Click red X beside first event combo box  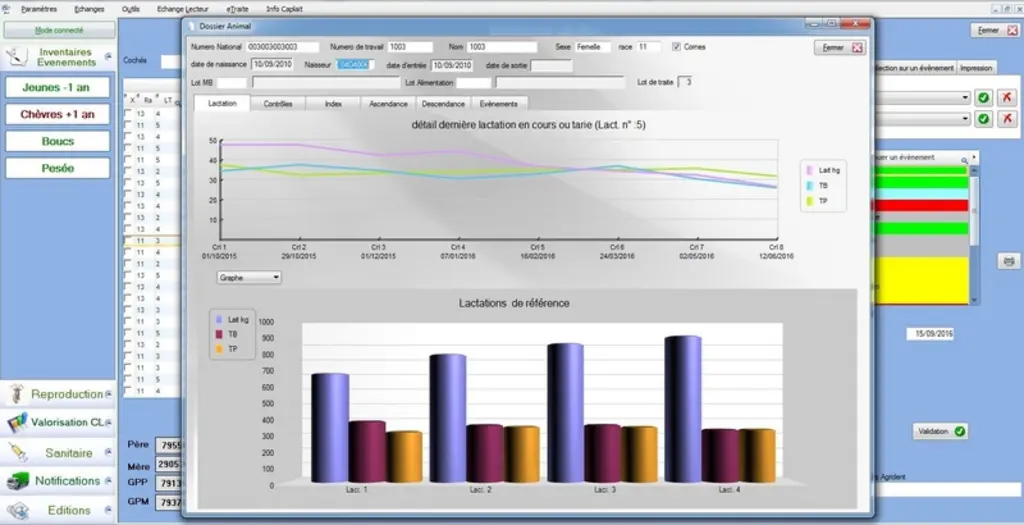(1006, 98)
